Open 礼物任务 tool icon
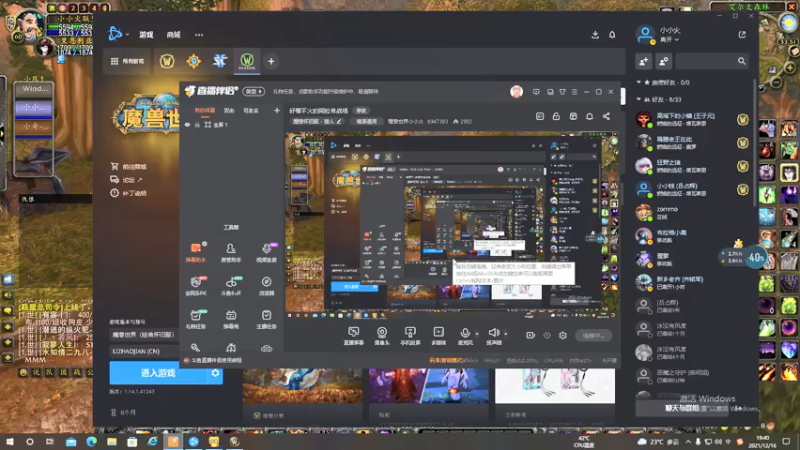 pyautogui.click(x=195, y=319)
